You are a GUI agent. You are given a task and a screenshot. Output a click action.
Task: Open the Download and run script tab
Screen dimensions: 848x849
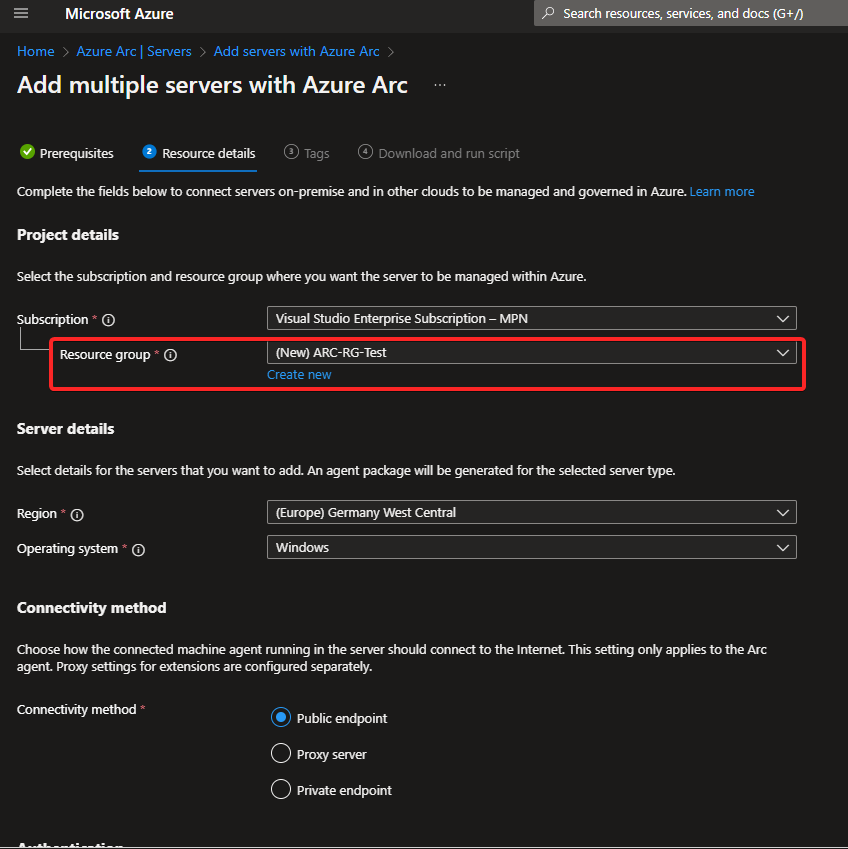click(x=438, y=152)
